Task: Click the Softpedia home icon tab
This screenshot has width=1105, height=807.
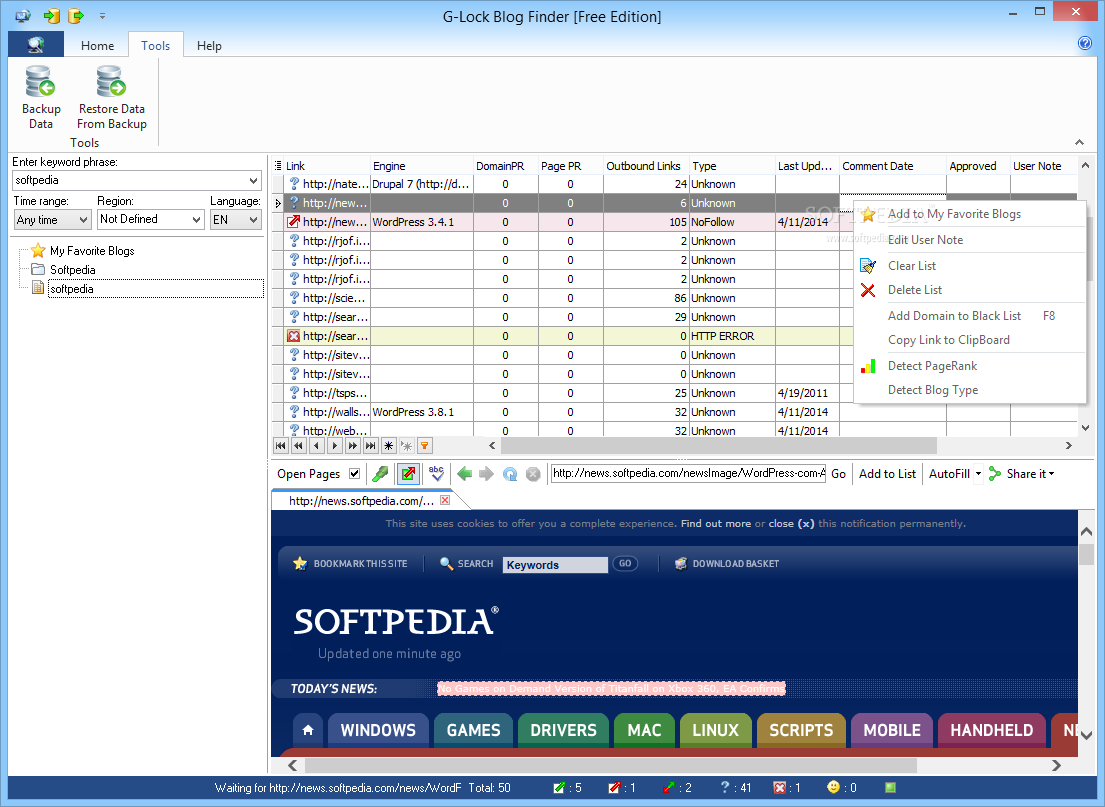Action: tap(308, 731)
